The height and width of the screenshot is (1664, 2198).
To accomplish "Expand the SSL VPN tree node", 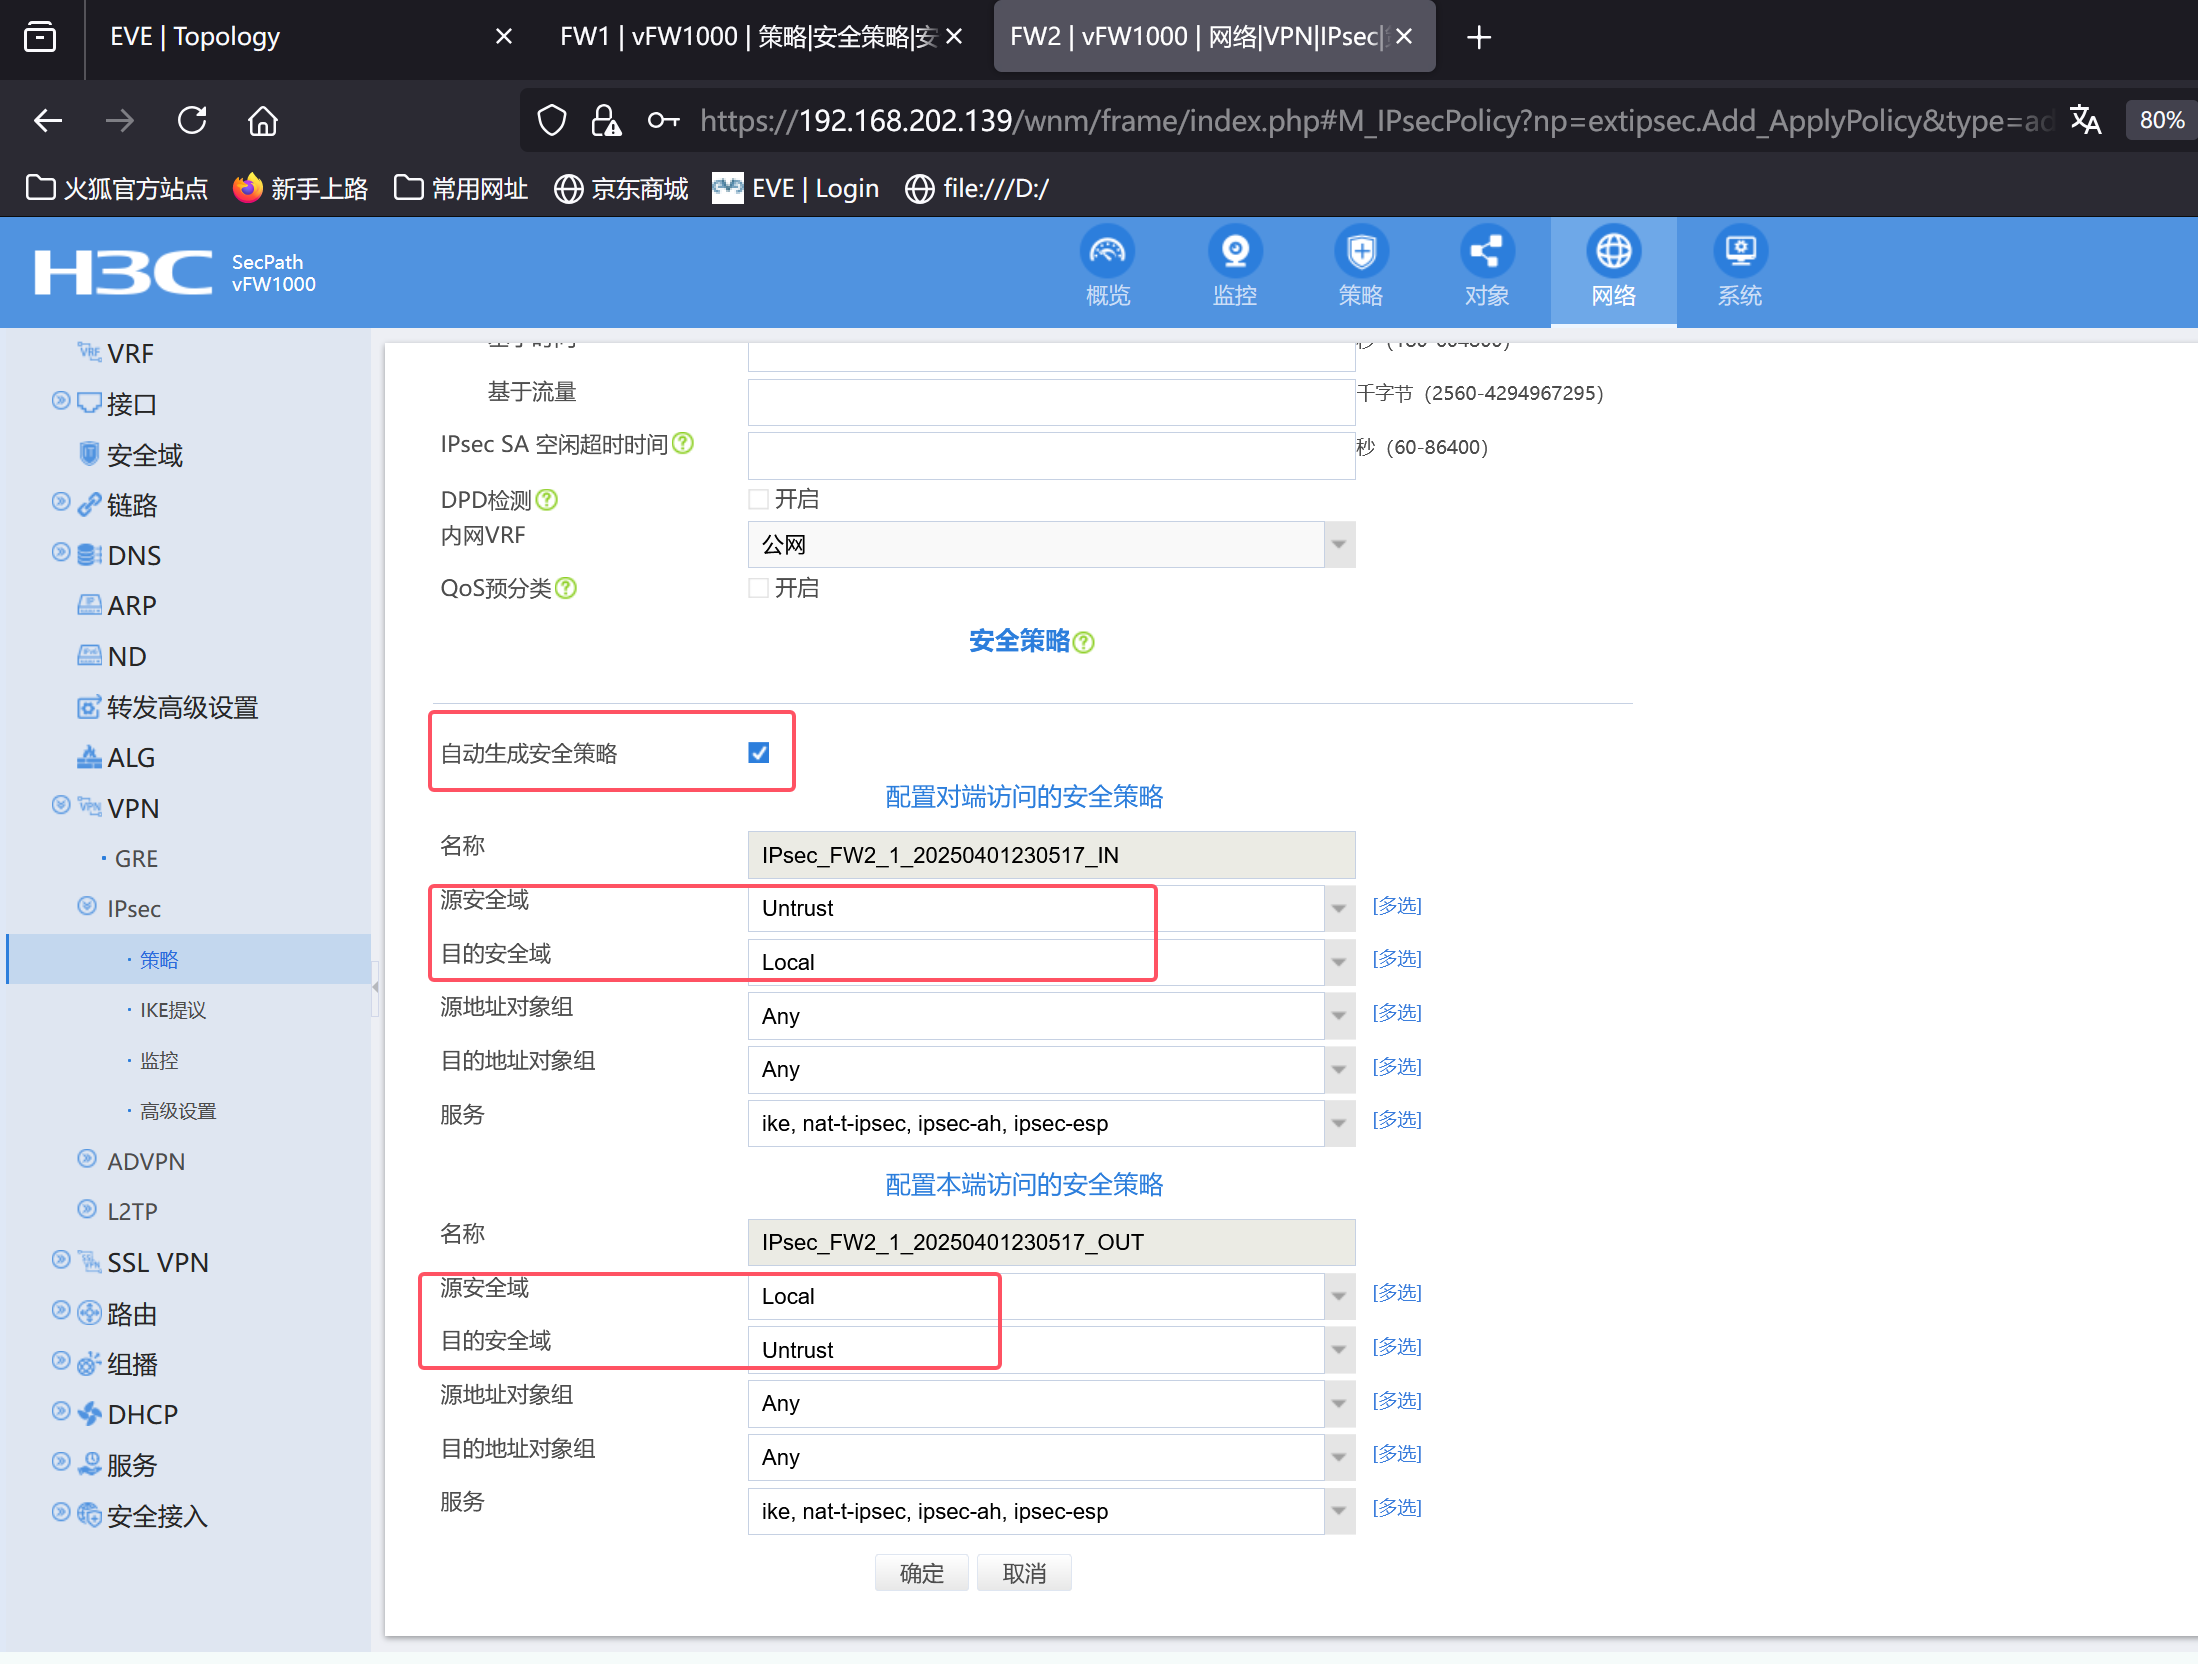I will coord(61,1260).
